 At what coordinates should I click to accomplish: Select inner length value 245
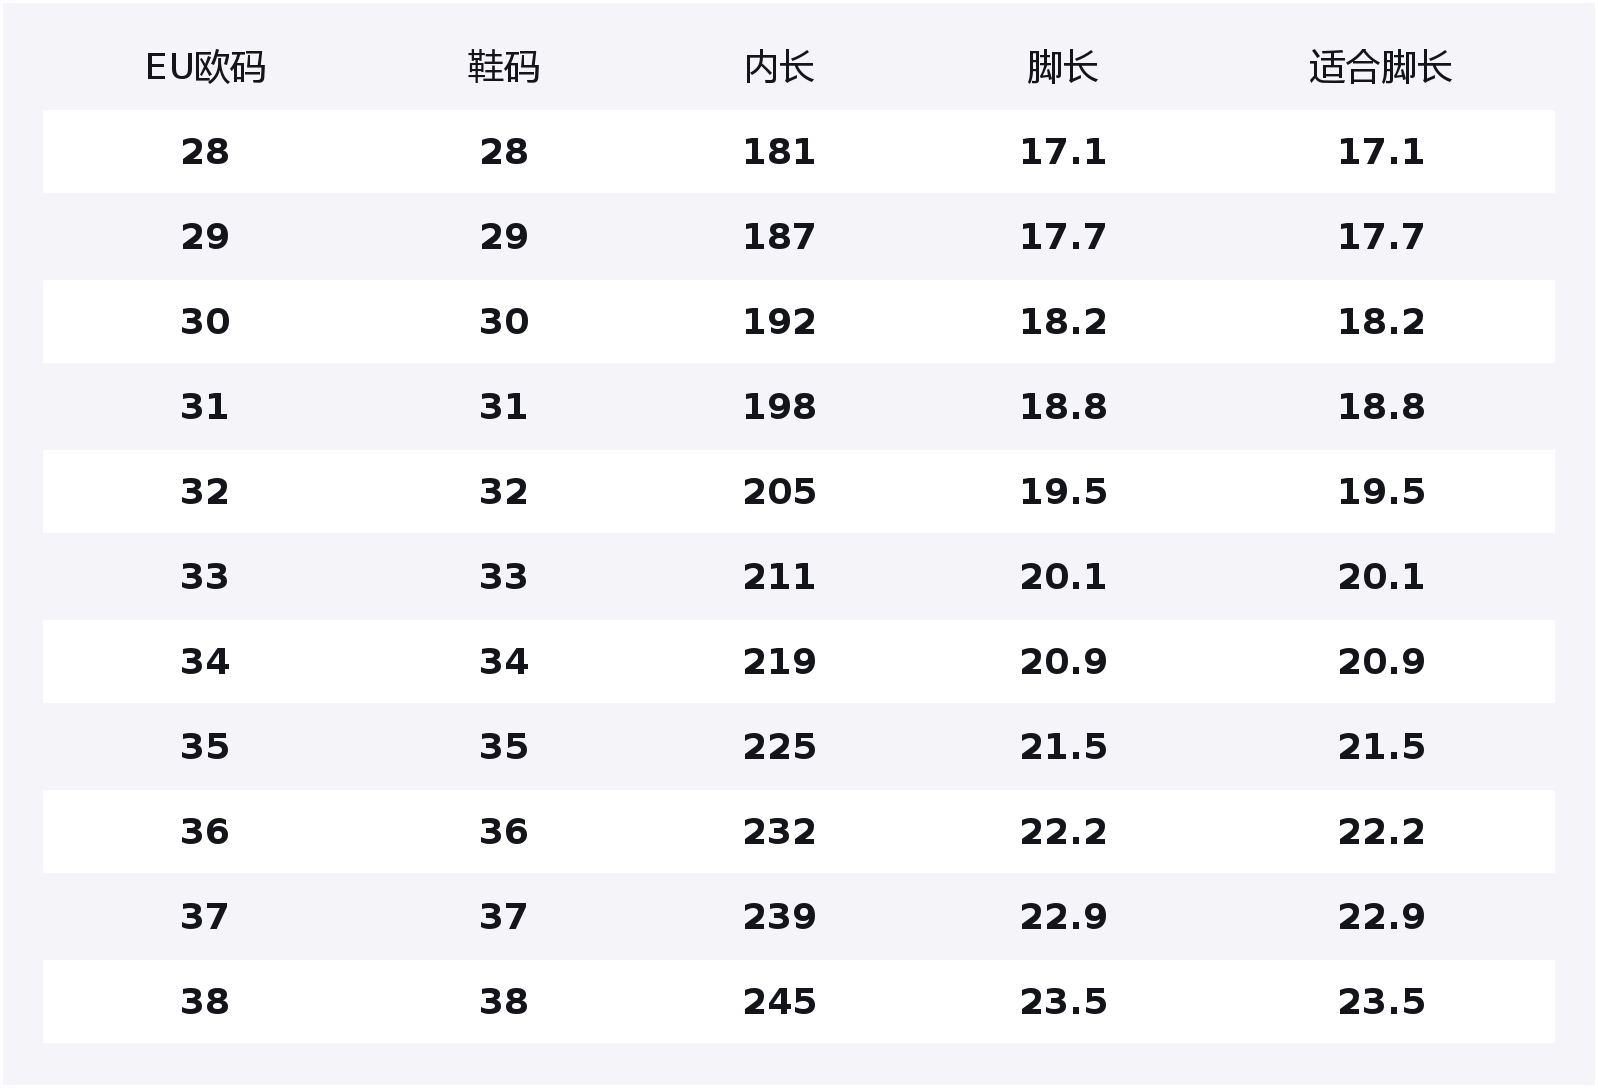pos(779,1002)
